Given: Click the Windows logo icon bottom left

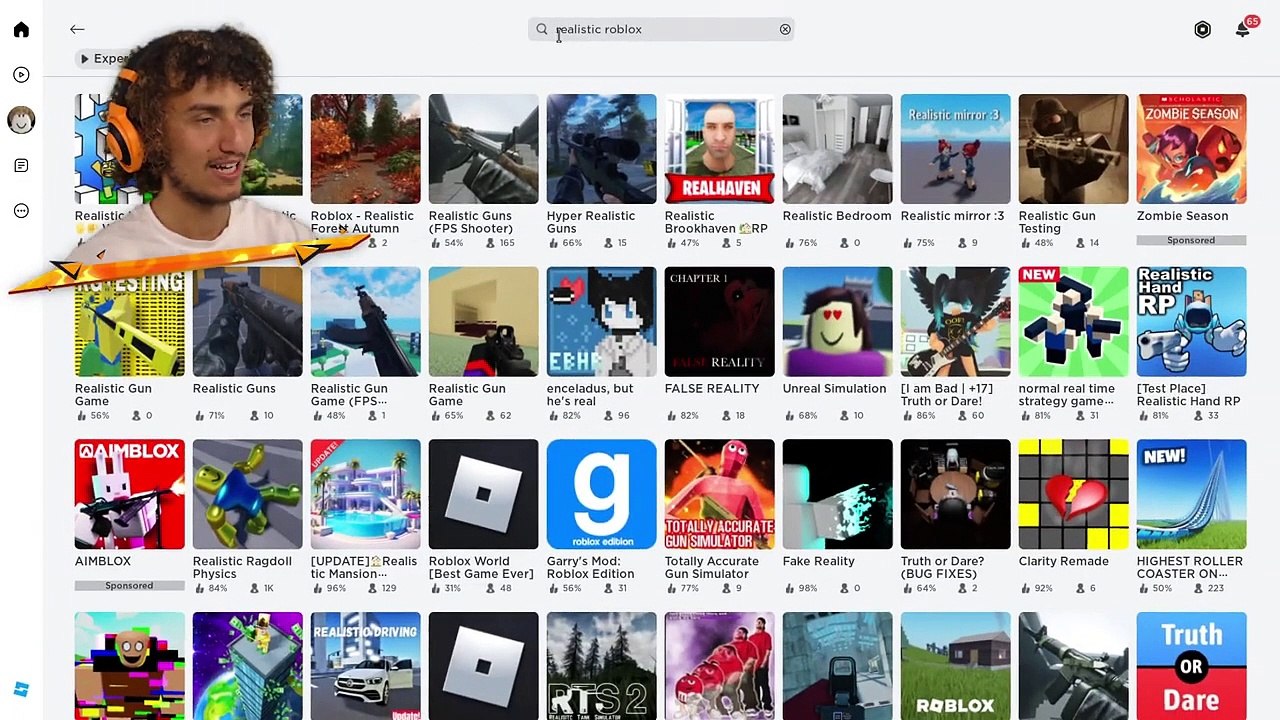Looking at the screenshot, I should point(21,689).
